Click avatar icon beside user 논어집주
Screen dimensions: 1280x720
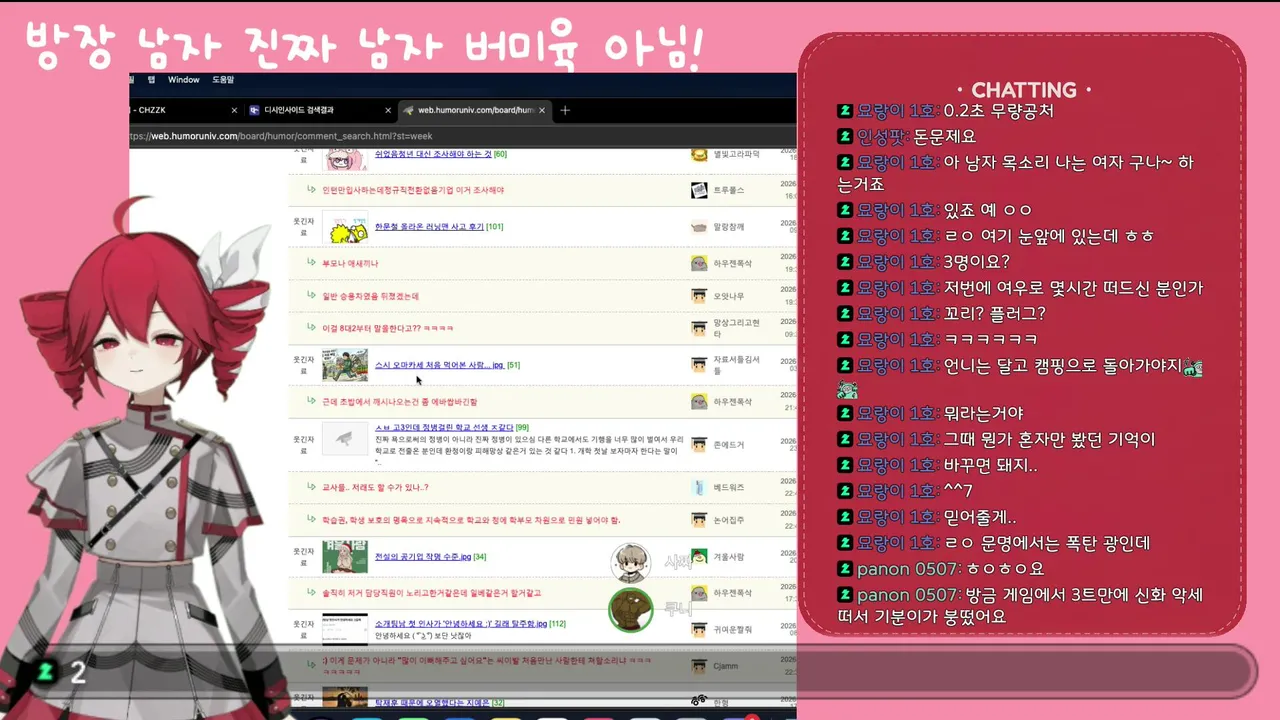pyautogui.click(x=700, y=520)
